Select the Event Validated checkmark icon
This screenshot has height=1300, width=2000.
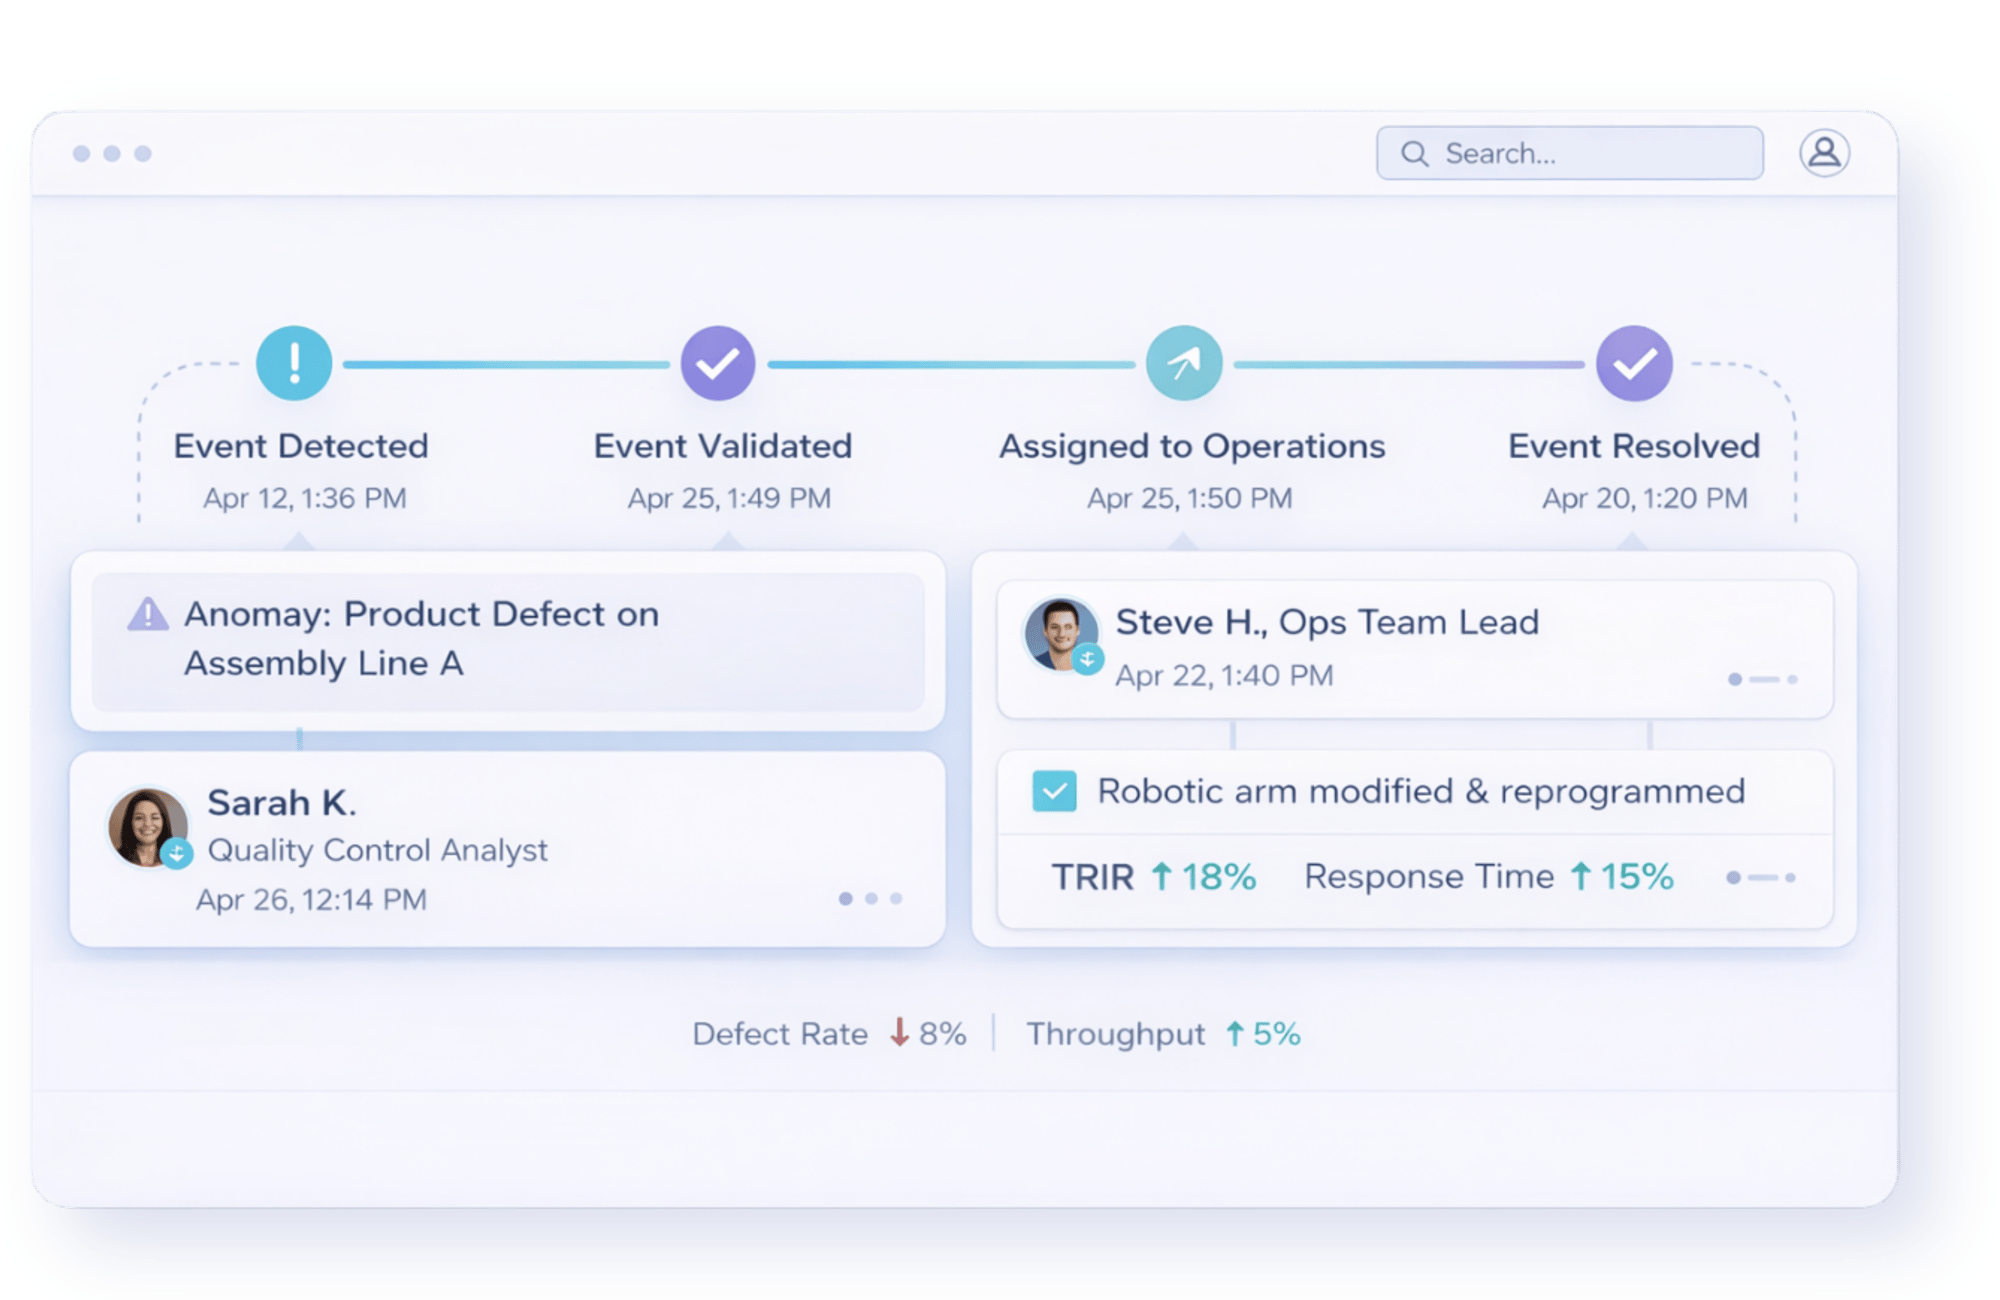(x=718, y=363)
